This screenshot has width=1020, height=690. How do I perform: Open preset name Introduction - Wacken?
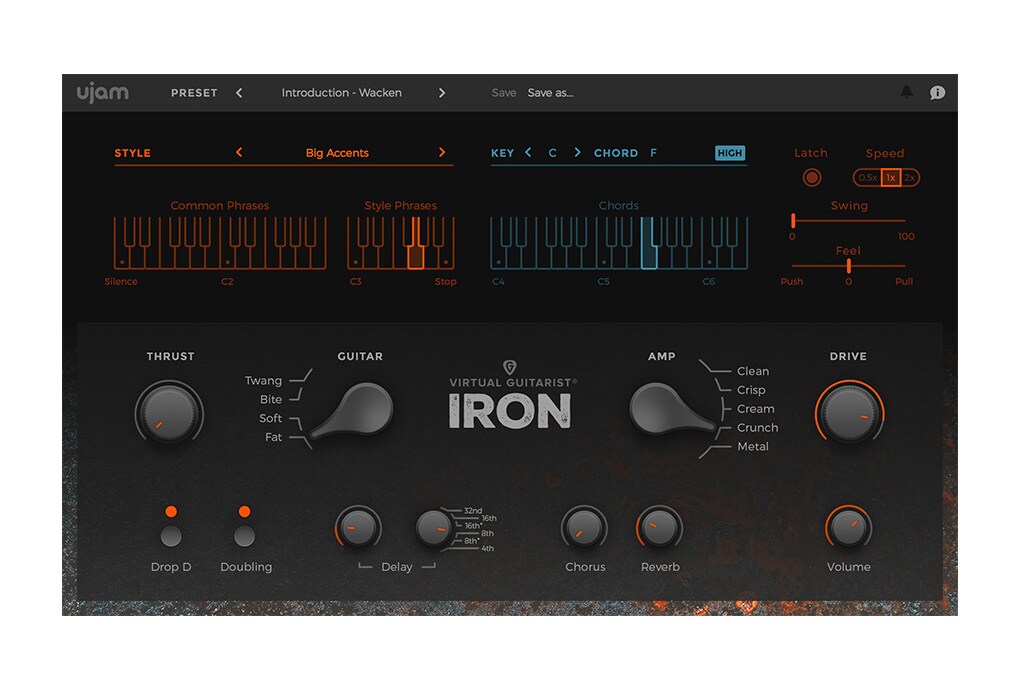342,93
